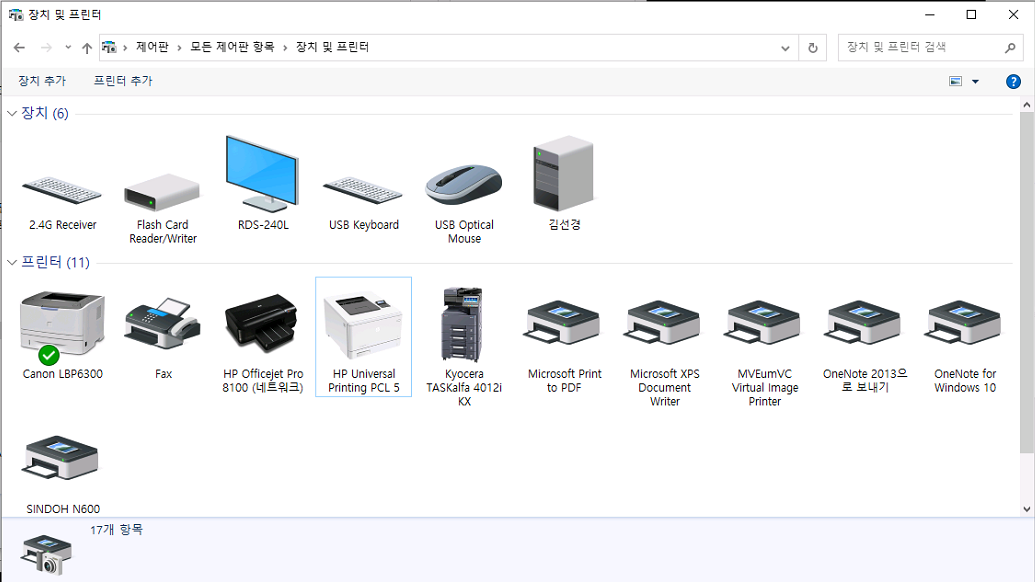The height and width of the screenshot is (582, 1035).
Task: Select Microsoft XPS Document Writer printer
Action: [664, 352]
